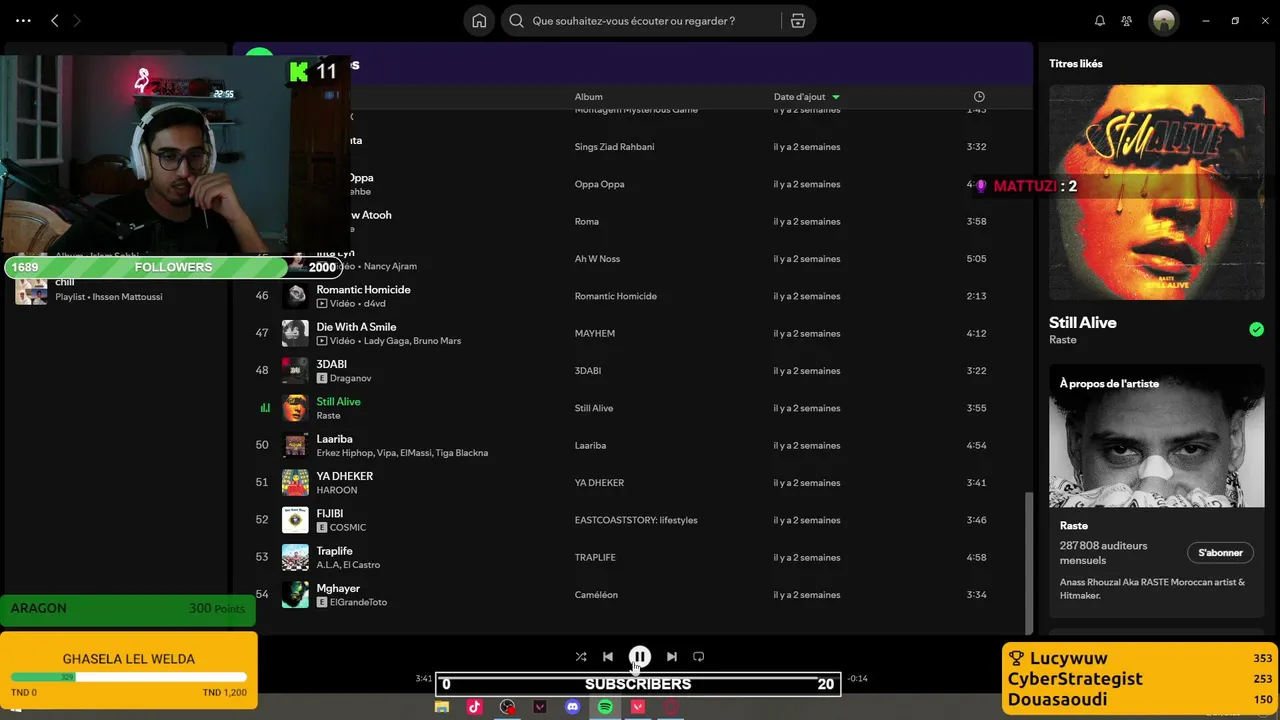Open the Sings Ziad Rahbani album link
This screenshot has height=720, width=1280.
pyautogui.click(x=614, y=147)
